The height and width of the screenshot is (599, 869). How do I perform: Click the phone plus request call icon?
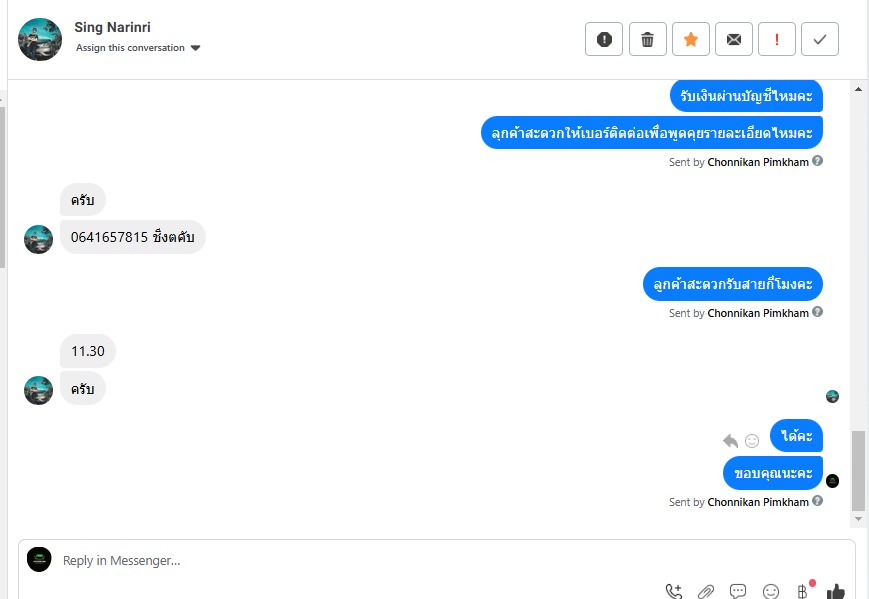click(x=674, y=592)
